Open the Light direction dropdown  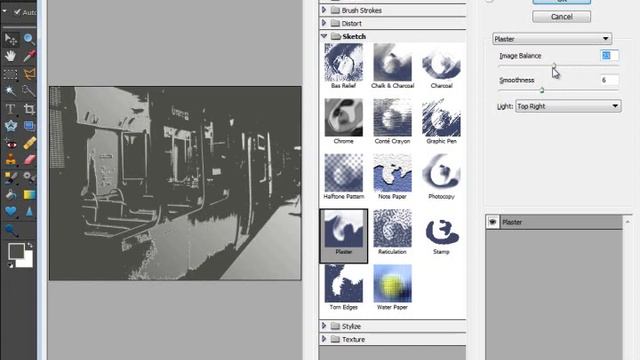pyautogui.click(x=568, y=106)
